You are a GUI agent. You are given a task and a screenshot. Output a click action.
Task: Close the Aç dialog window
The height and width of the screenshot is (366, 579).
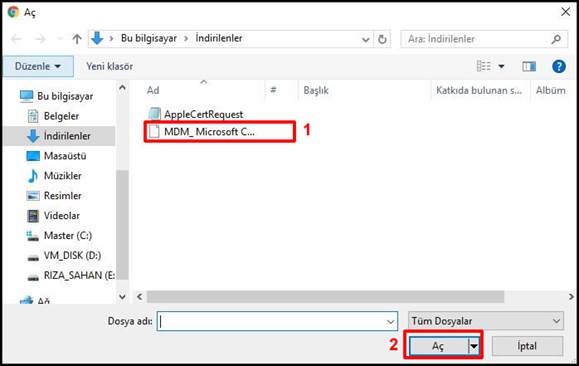[x=565, y=12]
